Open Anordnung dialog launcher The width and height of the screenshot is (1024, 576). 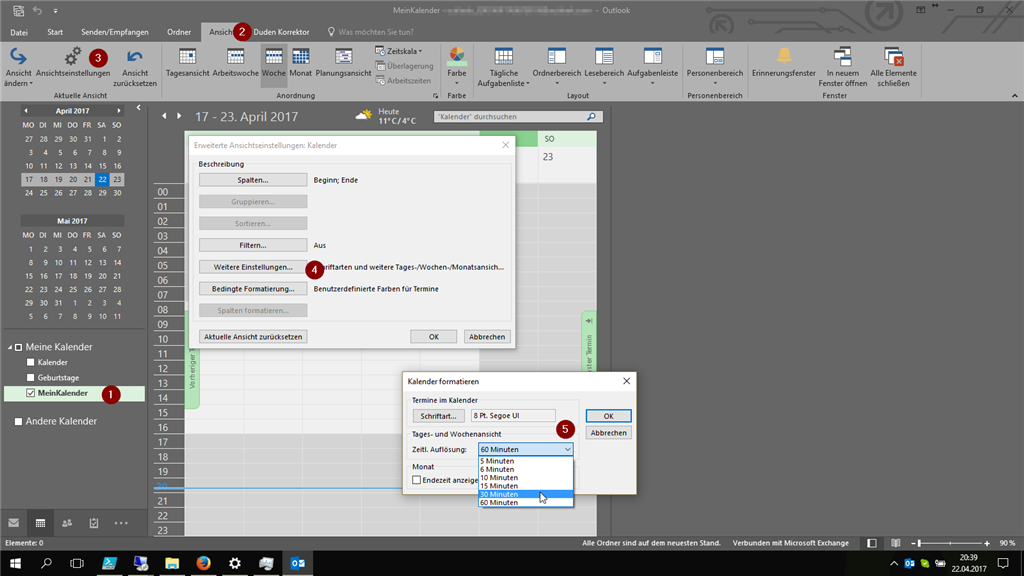coord(436,96)
